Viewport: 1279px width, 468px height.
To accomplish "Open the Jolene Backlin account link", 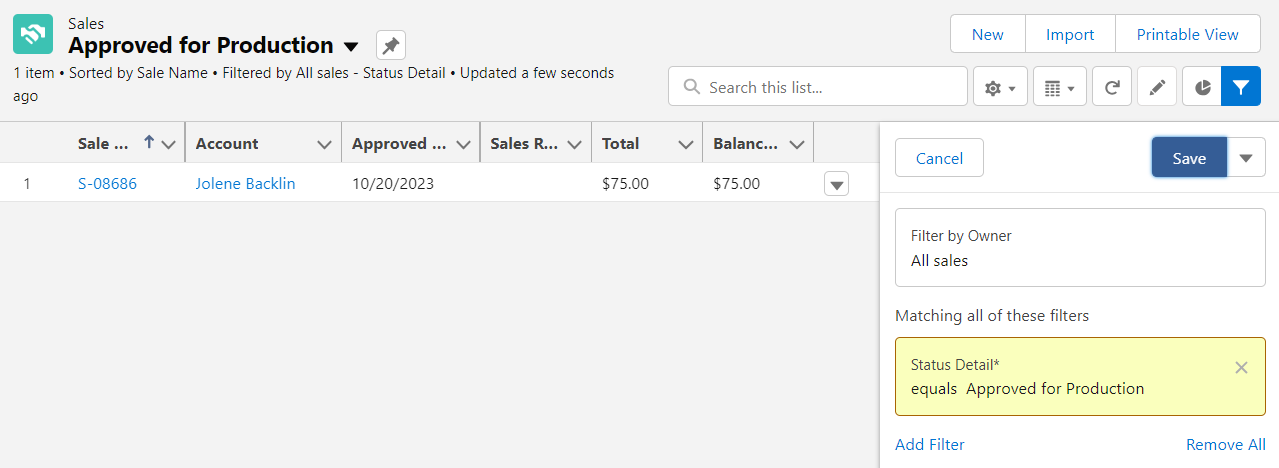I will [245, 184].
